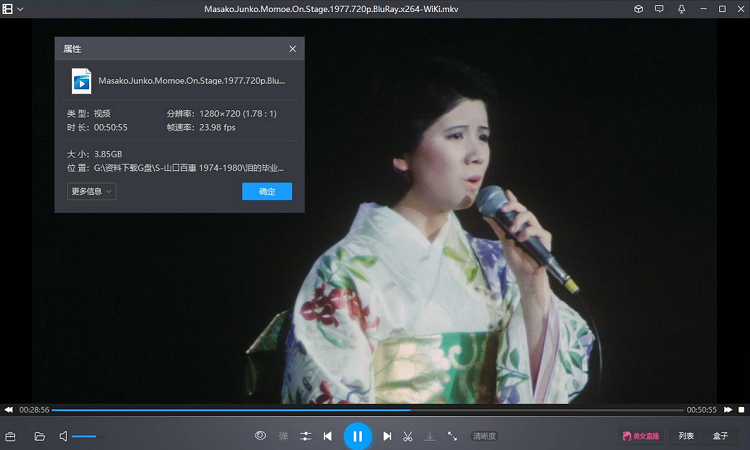
Task: Open the 列表 playlist tab
Action: click(686, 436)
